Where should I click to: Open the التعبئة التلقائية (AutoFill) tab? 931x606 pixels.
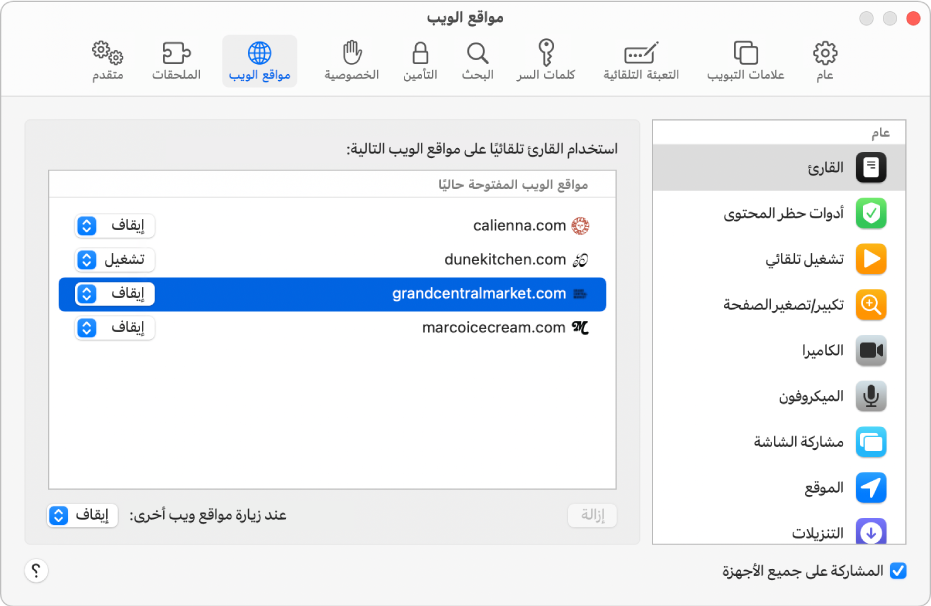(x=641, y=61)
